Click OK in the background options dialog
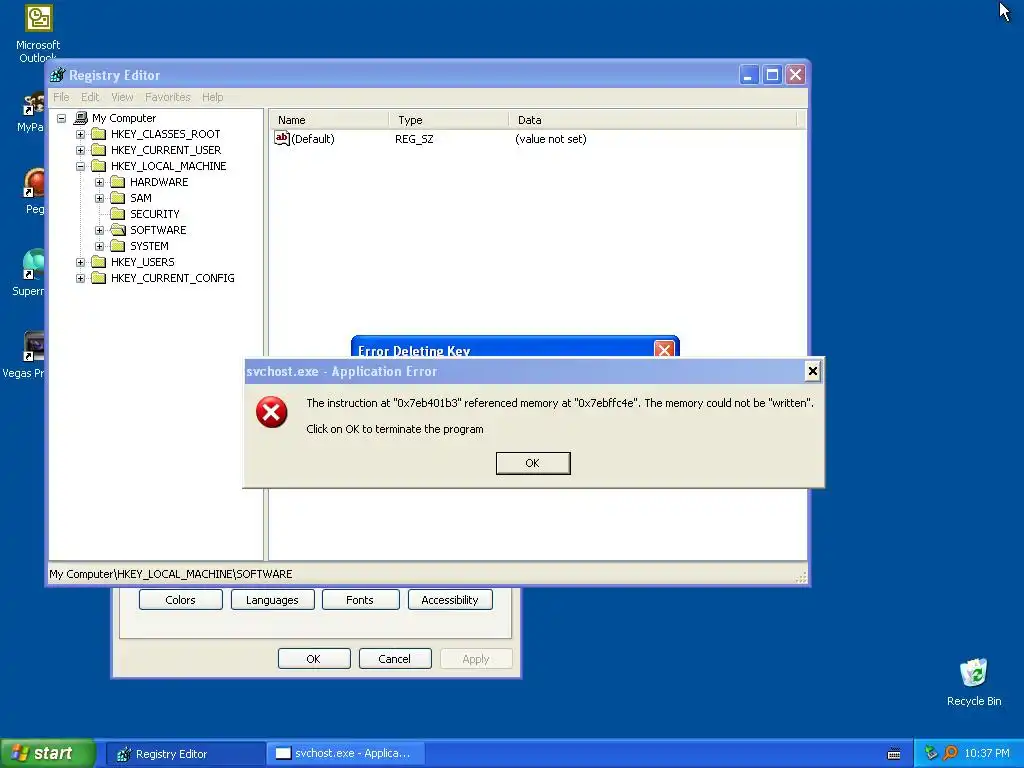This screenshot has width=1024, height=768. pos(313,659)
